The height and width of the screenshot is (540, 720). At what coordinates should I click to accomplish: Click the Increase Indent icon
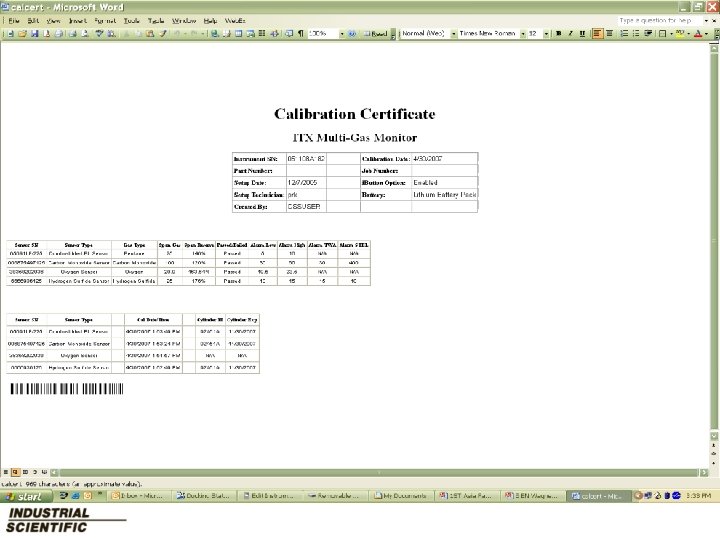(x=648, y=34)
